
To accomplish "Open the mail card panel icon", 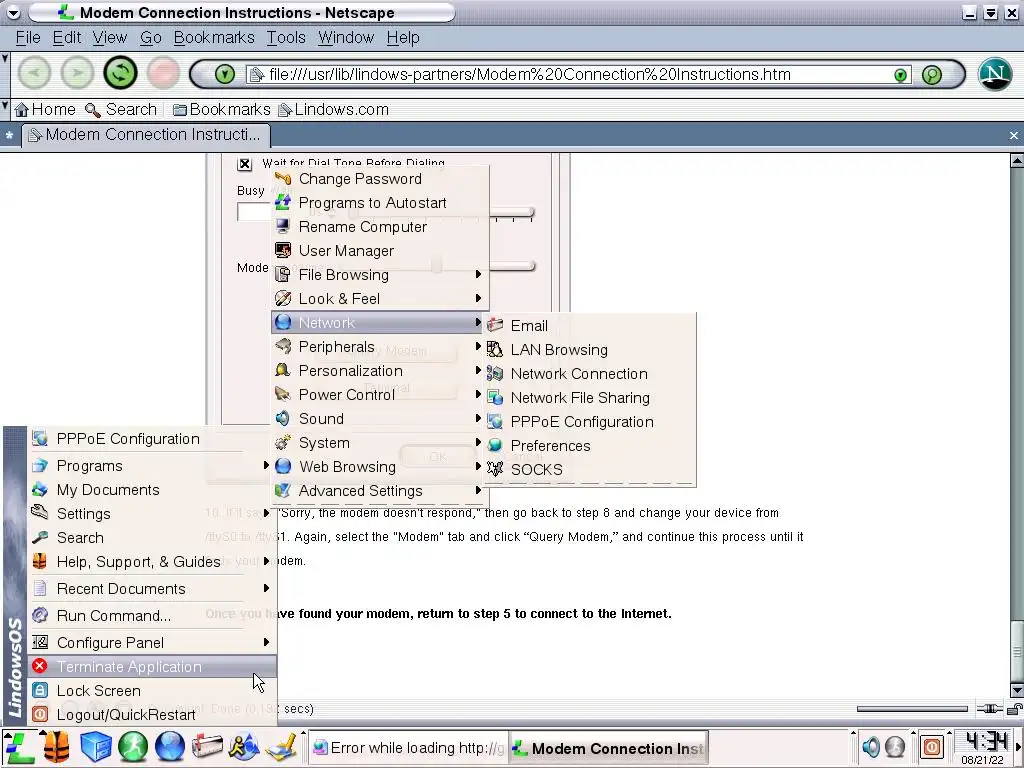I will [x=207, y=747].
